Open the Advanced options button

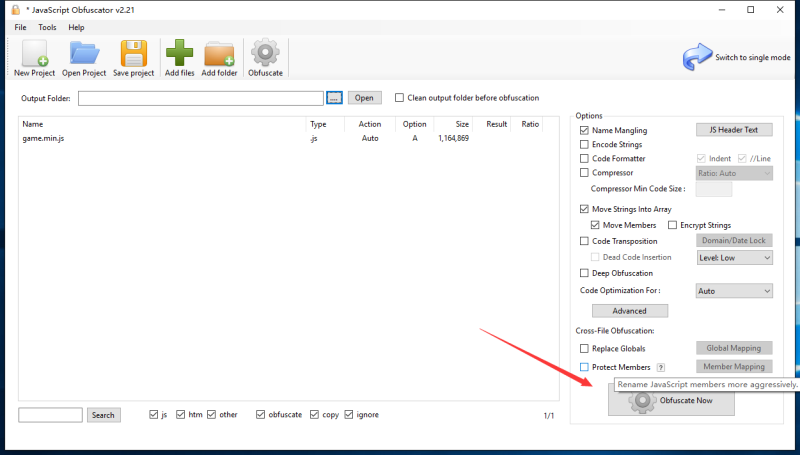(629, 311)
